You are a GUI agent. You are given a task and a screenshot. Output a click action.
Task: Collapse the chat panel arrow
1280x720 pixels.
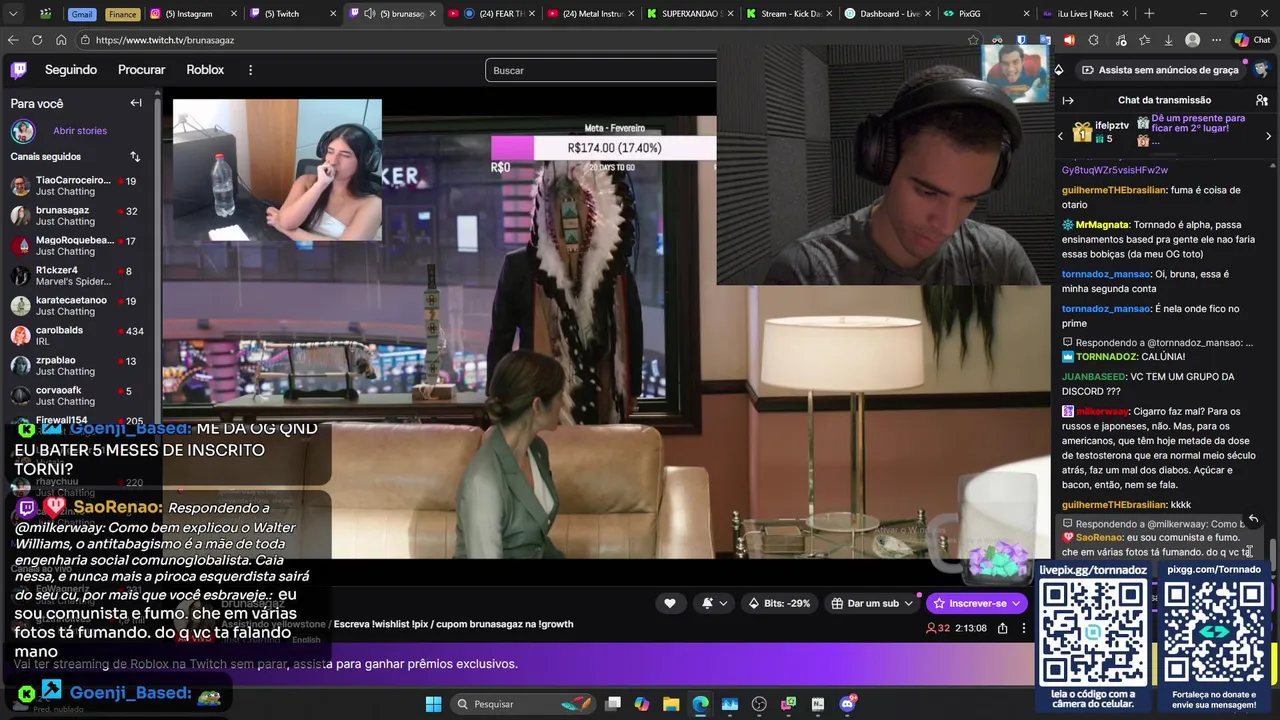pyautogui.click(x=1068, y=100)
